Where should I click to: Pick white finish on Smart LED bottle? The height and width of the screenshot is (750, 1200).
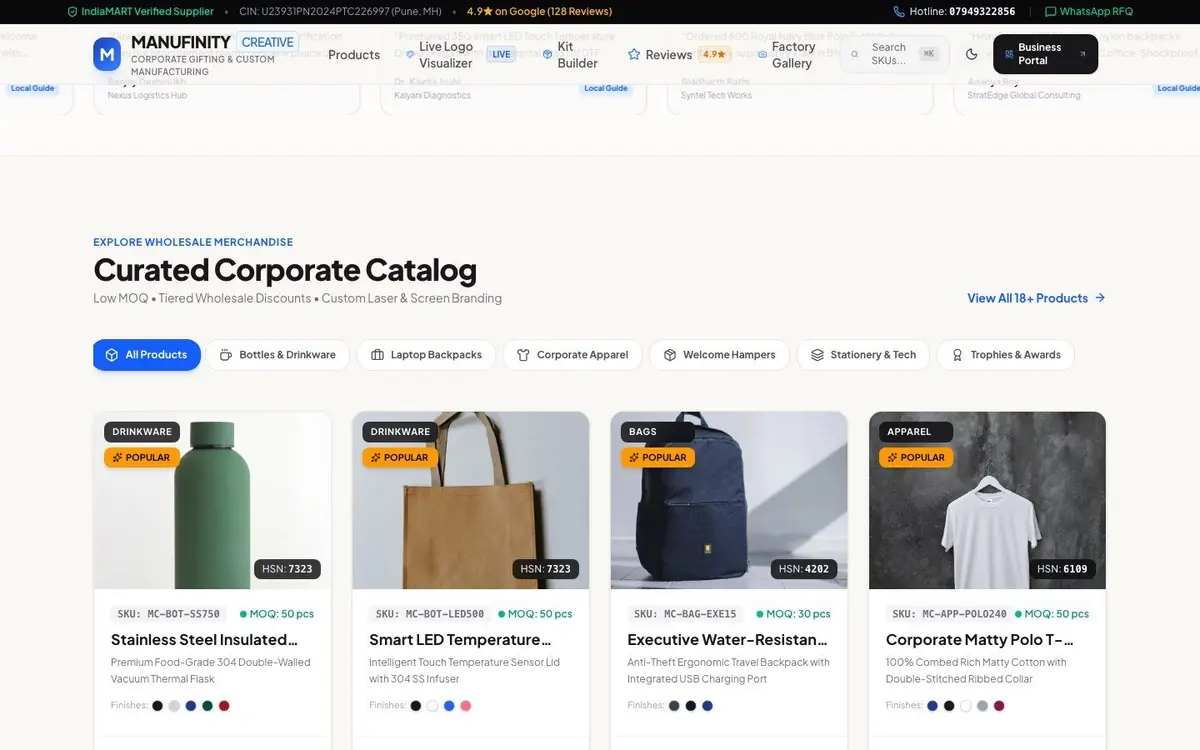pyautogui.click(x=432, y=706)
